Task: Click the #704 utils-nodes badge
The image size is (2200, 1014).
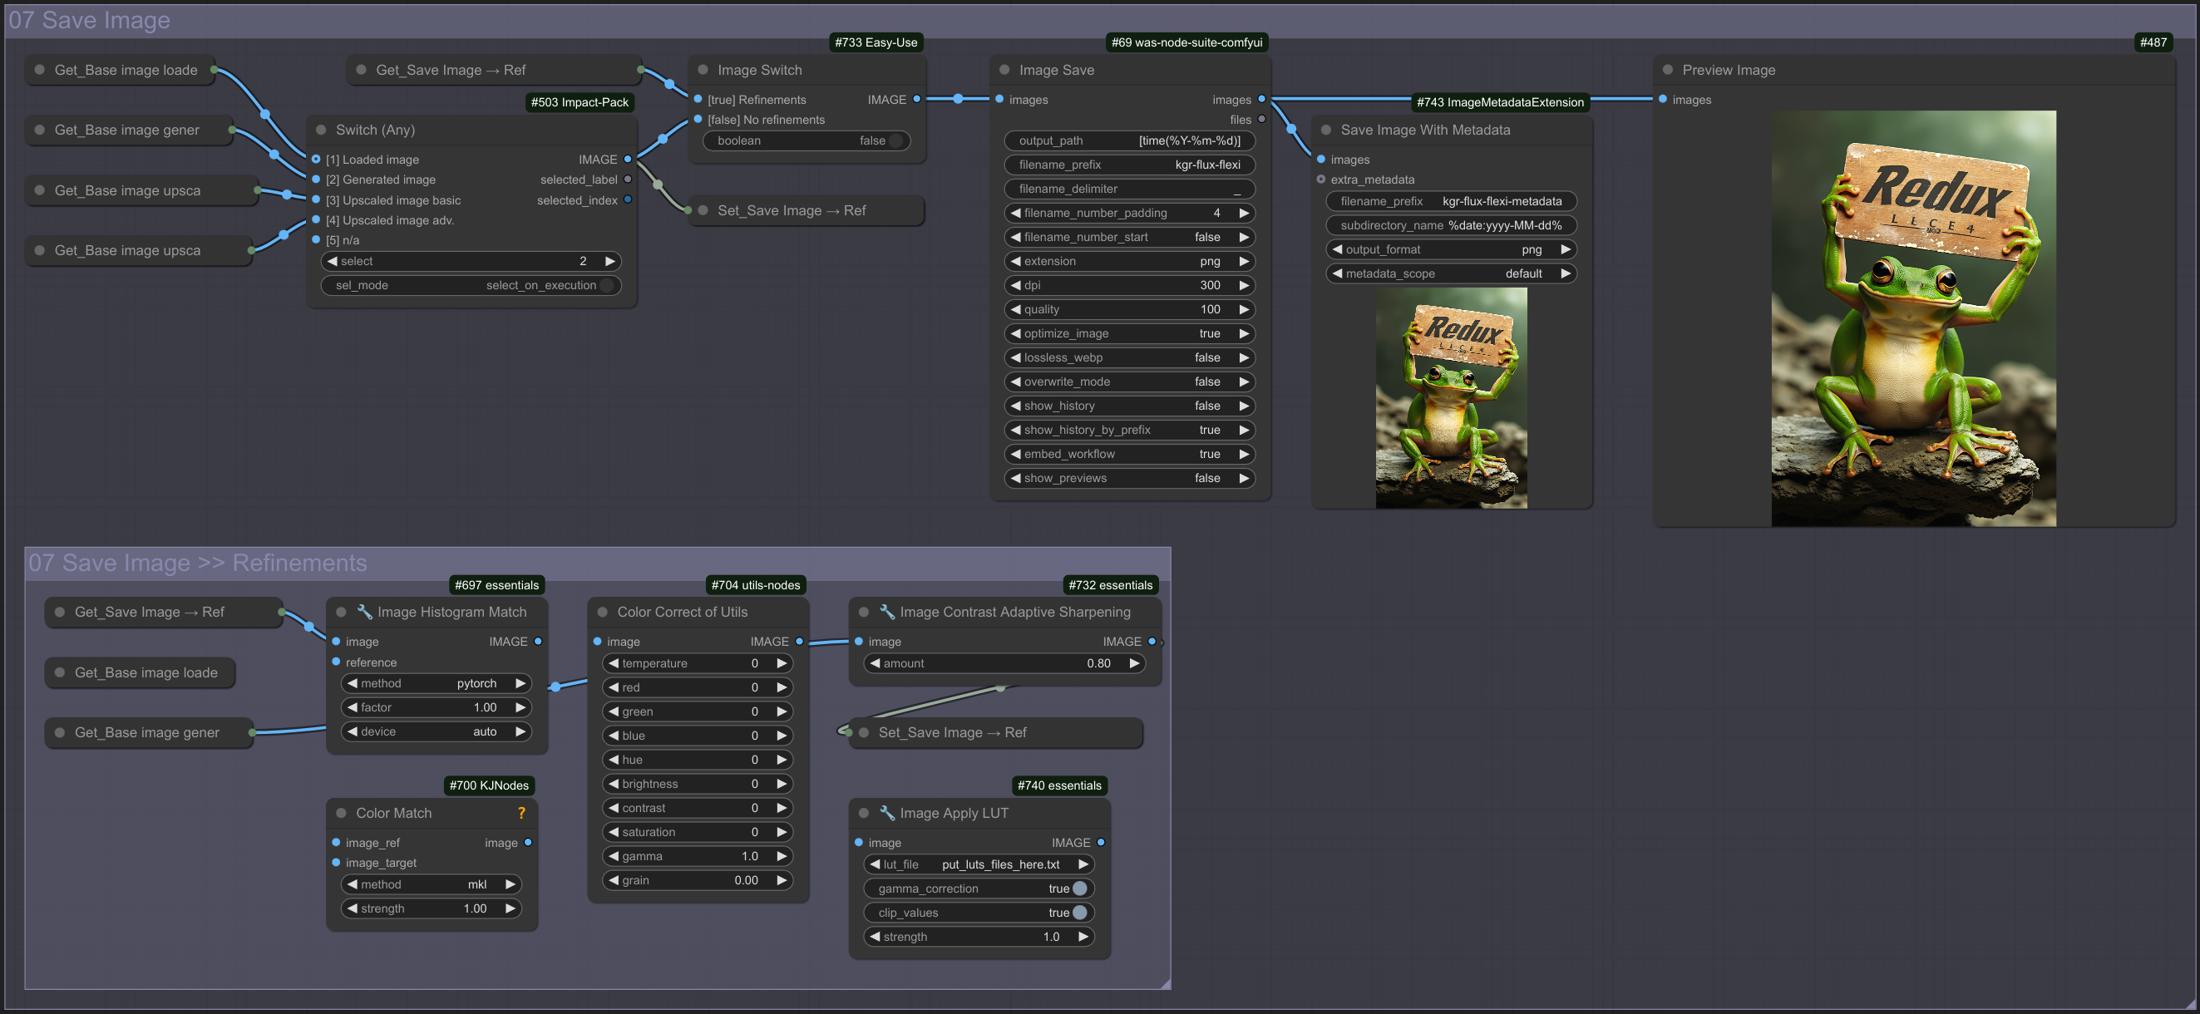Action: tap(756, 585)
